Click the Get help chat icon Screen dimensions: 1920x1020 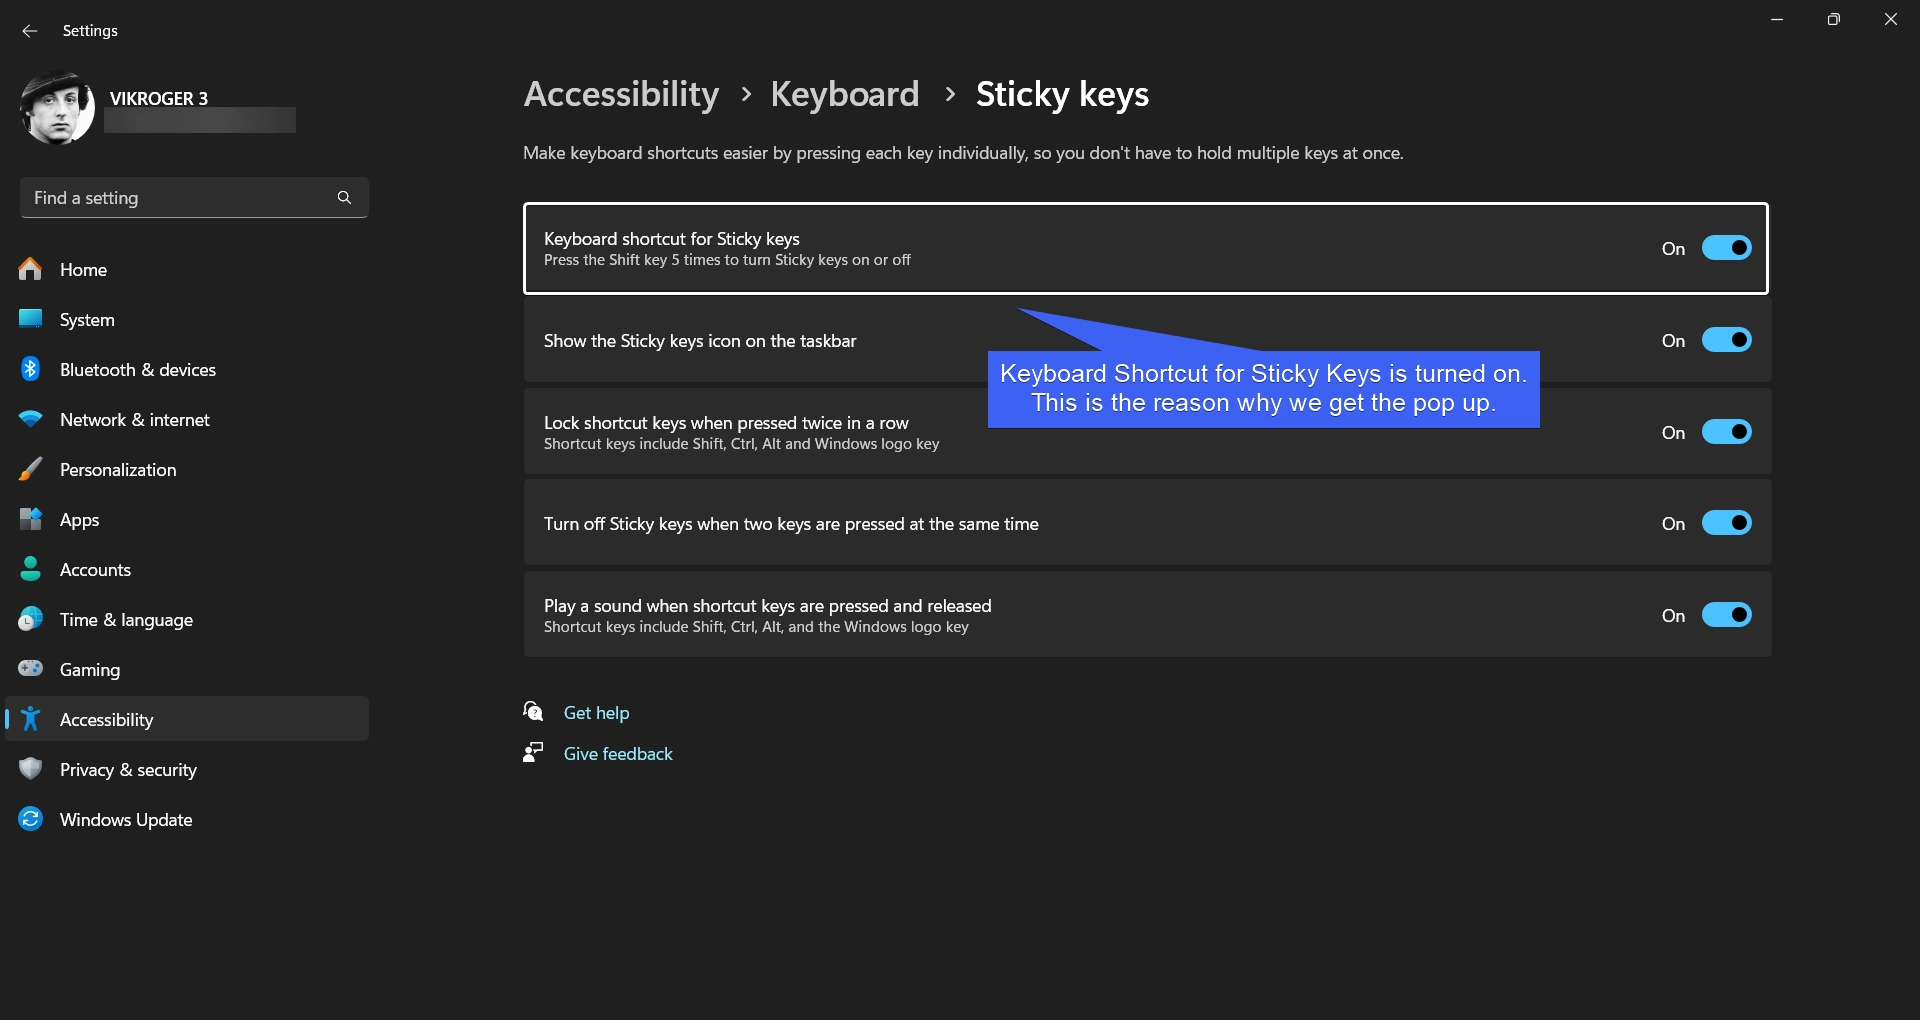click(533, 712)
